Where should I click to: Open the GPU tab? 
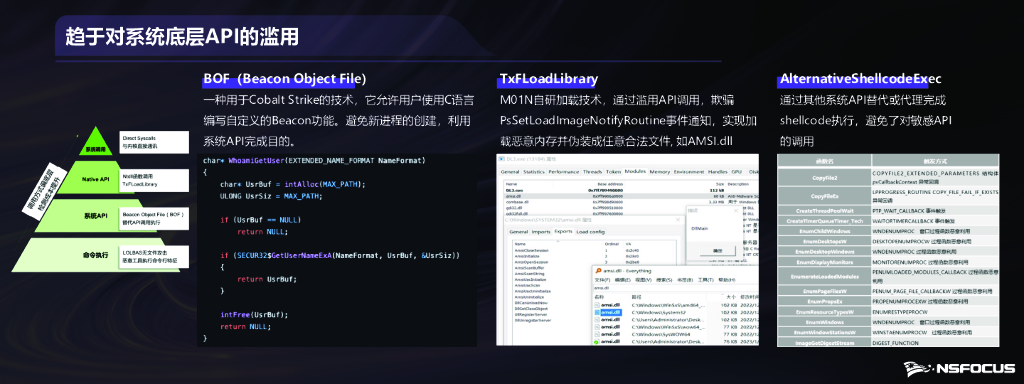[737, 172]
